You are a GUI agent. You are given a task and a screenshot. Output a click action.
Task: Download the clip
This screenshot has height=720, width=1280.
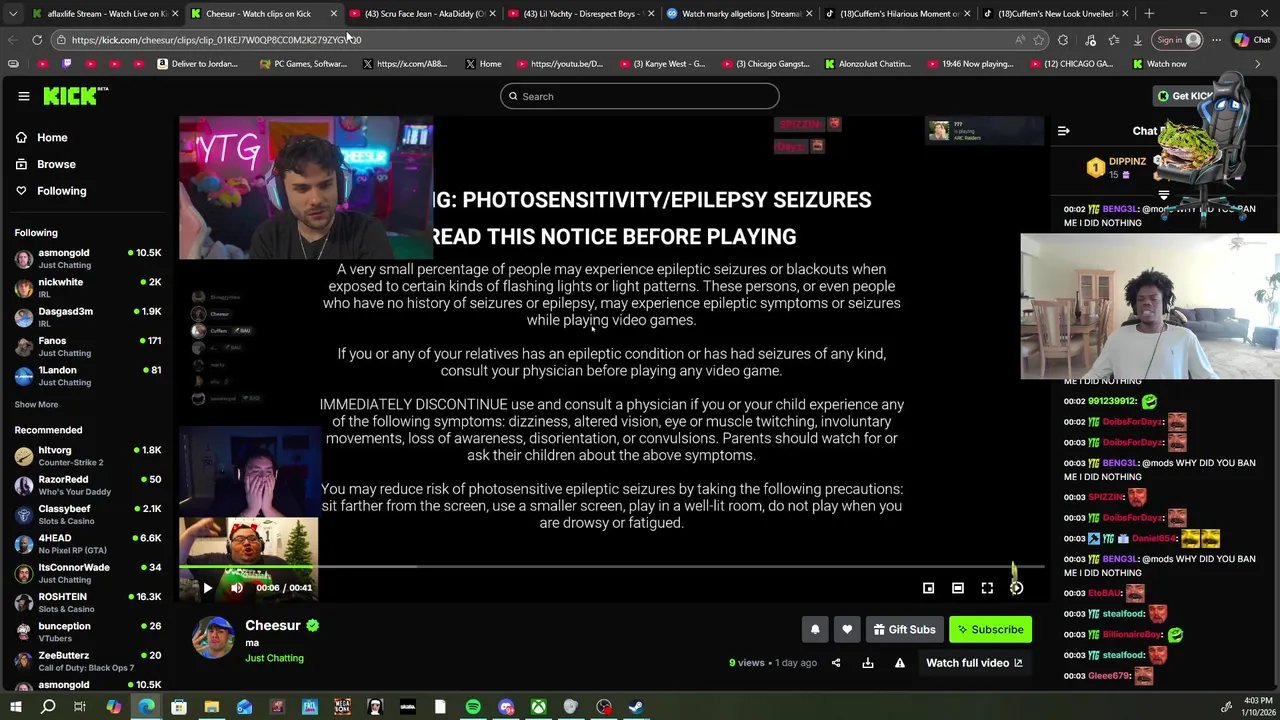point(868,663)
